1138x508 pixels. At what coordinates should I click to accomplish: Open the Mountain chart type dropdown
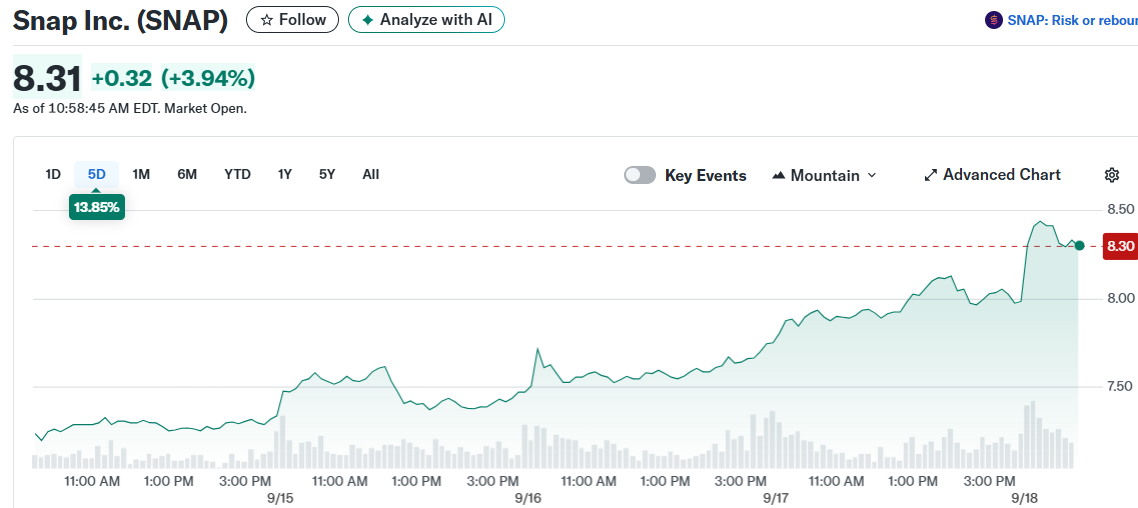pos(826,175)
